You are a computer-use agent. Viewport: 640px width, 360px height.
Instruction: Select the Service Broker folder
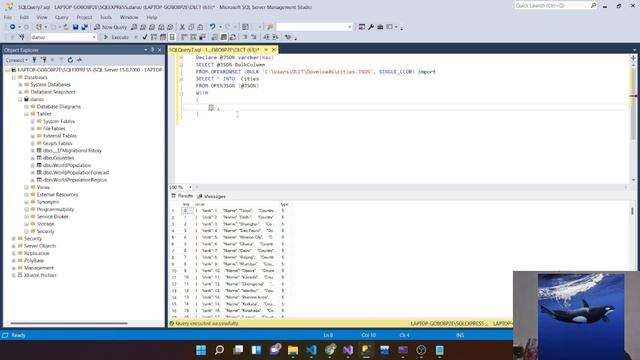pos(52,217)
